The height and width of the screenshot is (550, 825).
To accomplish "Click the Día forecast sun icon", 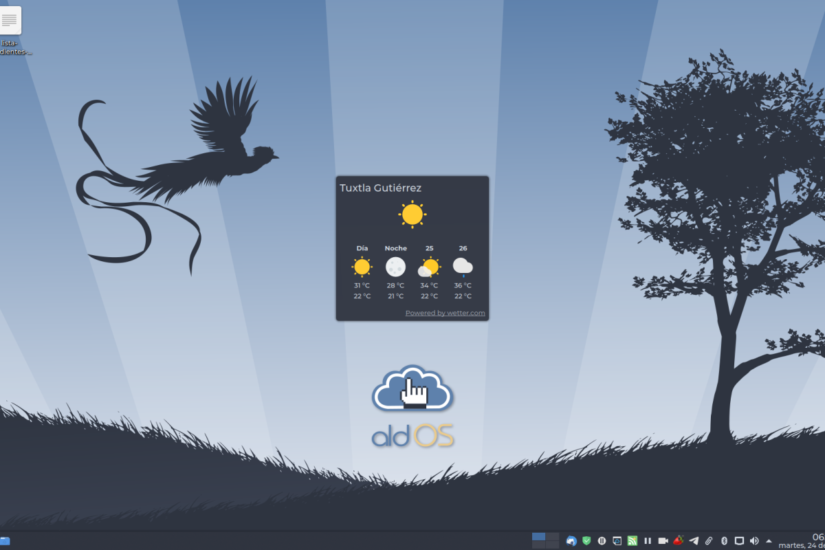I will tap(362, 267).
